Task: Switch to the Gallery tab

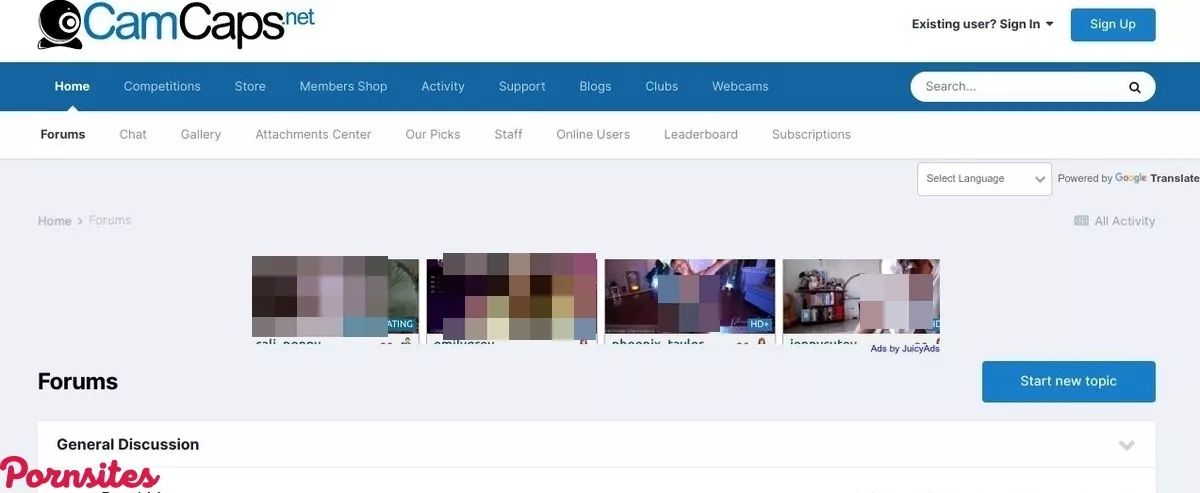Action: coord(201,134)
